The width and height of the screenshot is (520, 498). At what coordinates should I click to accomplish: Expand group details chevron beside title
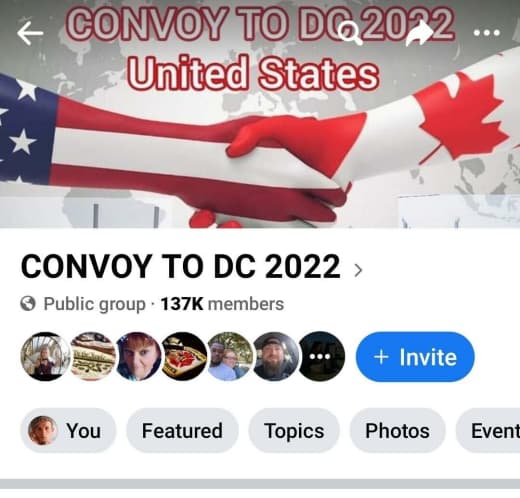358,270
